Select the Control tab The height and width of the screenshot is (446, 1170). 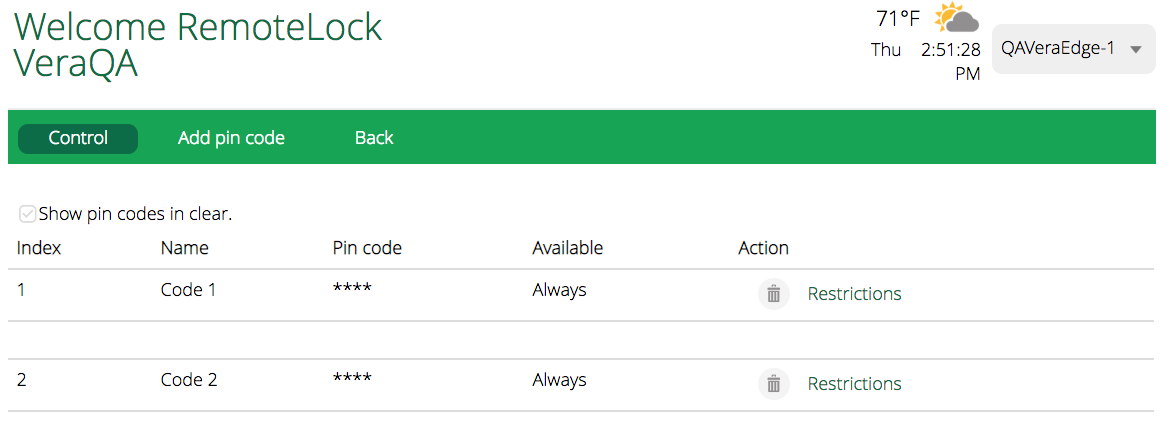(x=78, y=138)
